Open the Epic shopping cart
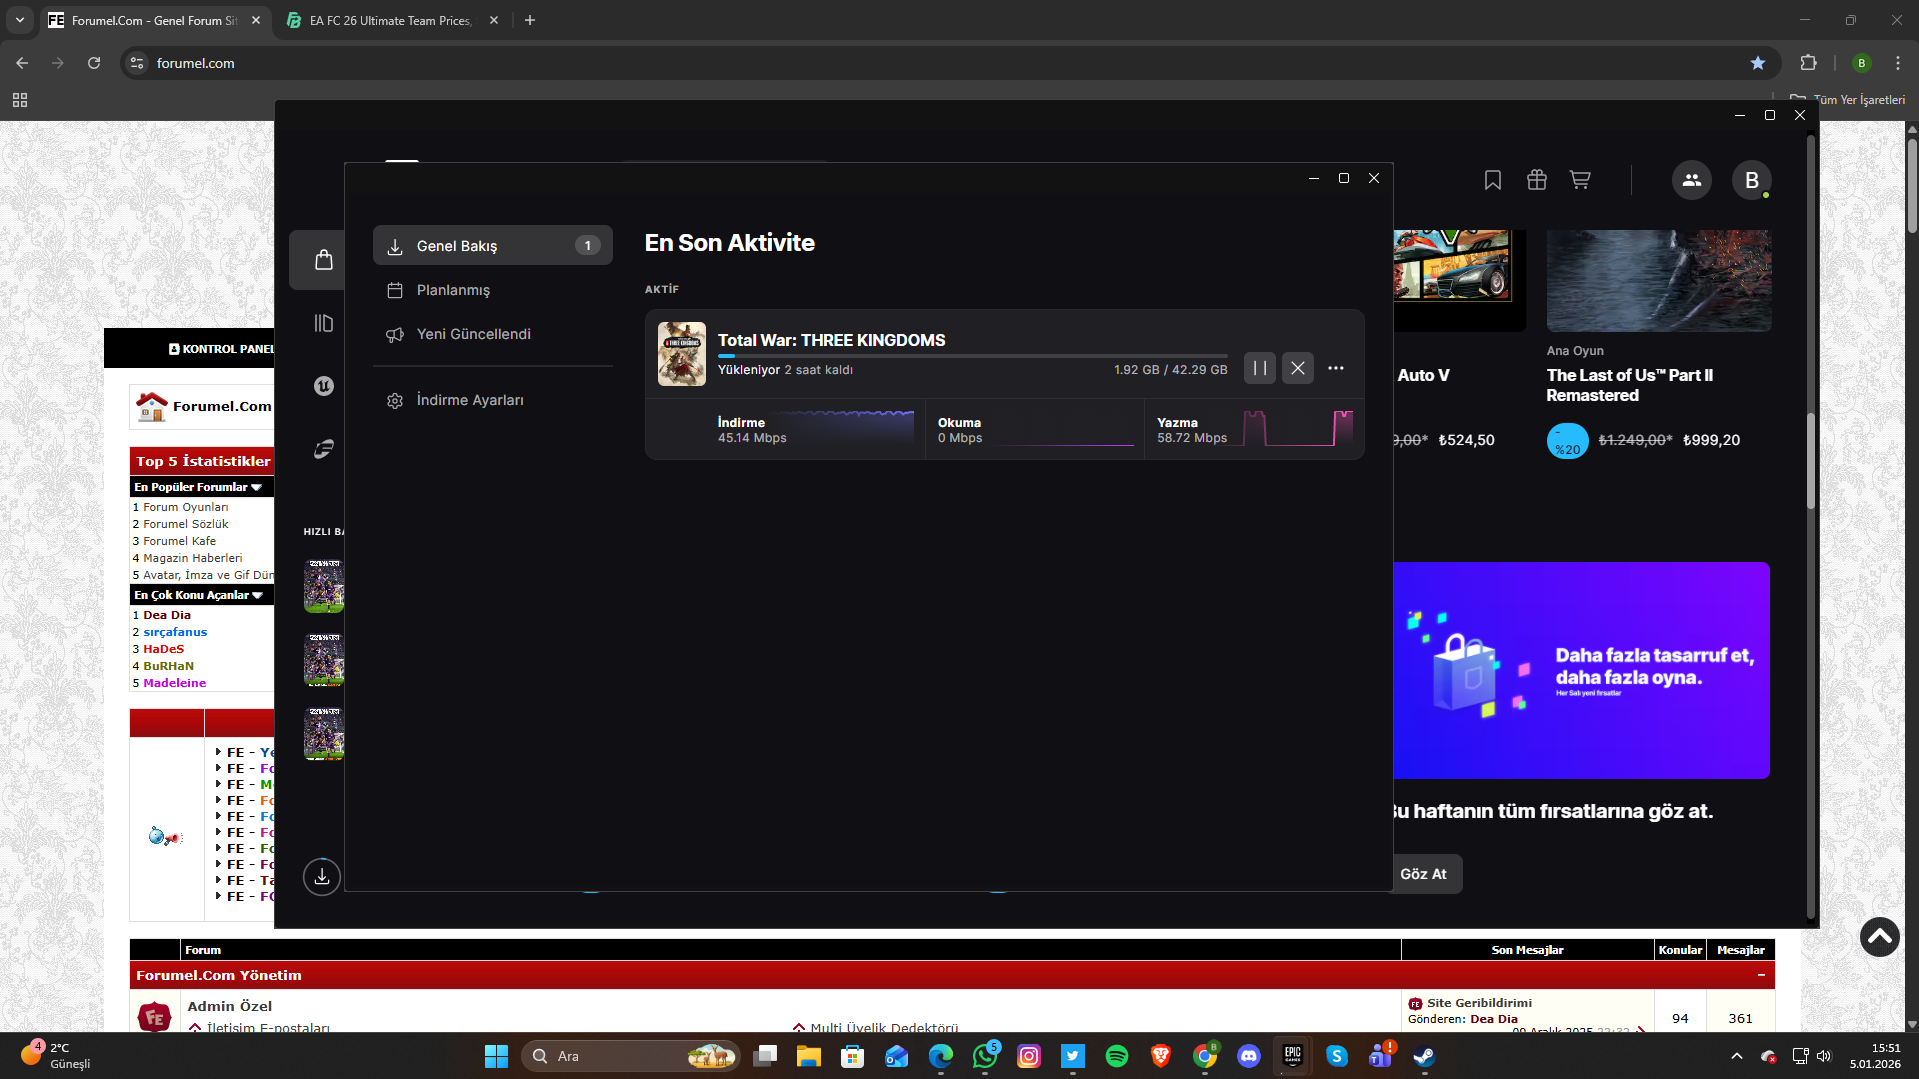This screenshot has width=1919, height=1079. click(x=1580, y=180)
